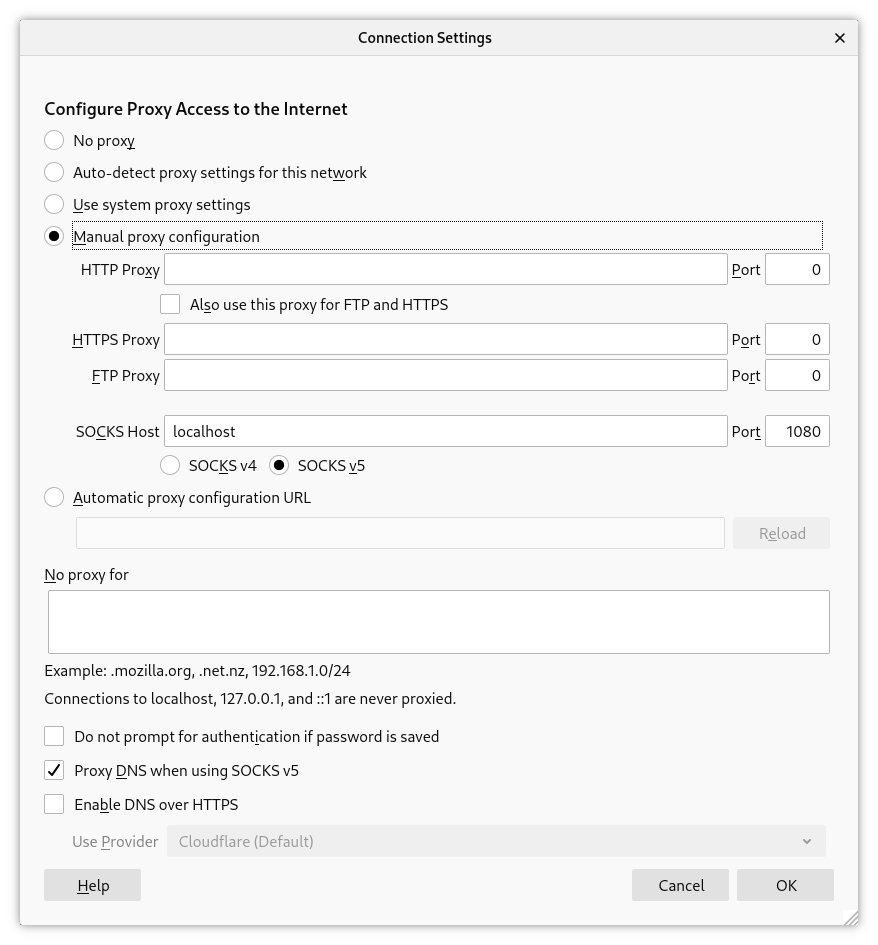Open the Use Provider Cloudflare dropdown
This screenshot has width=878, height=945.
tap(496, 841)
